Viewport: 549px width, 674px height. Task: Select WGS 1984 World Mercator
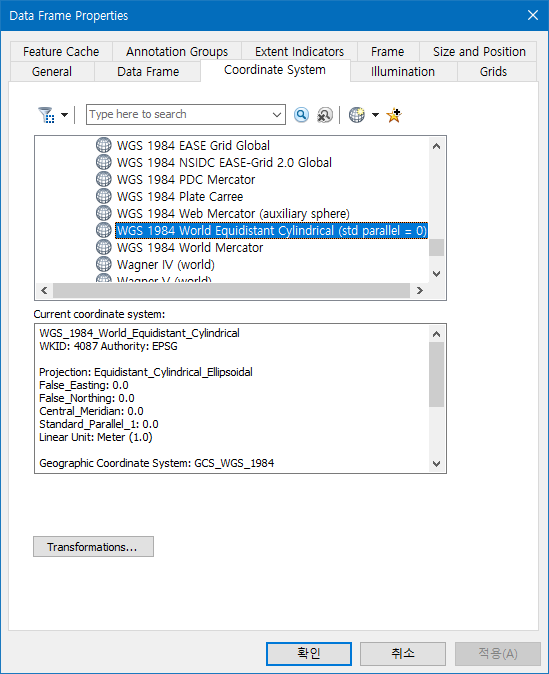pos(190,248)
